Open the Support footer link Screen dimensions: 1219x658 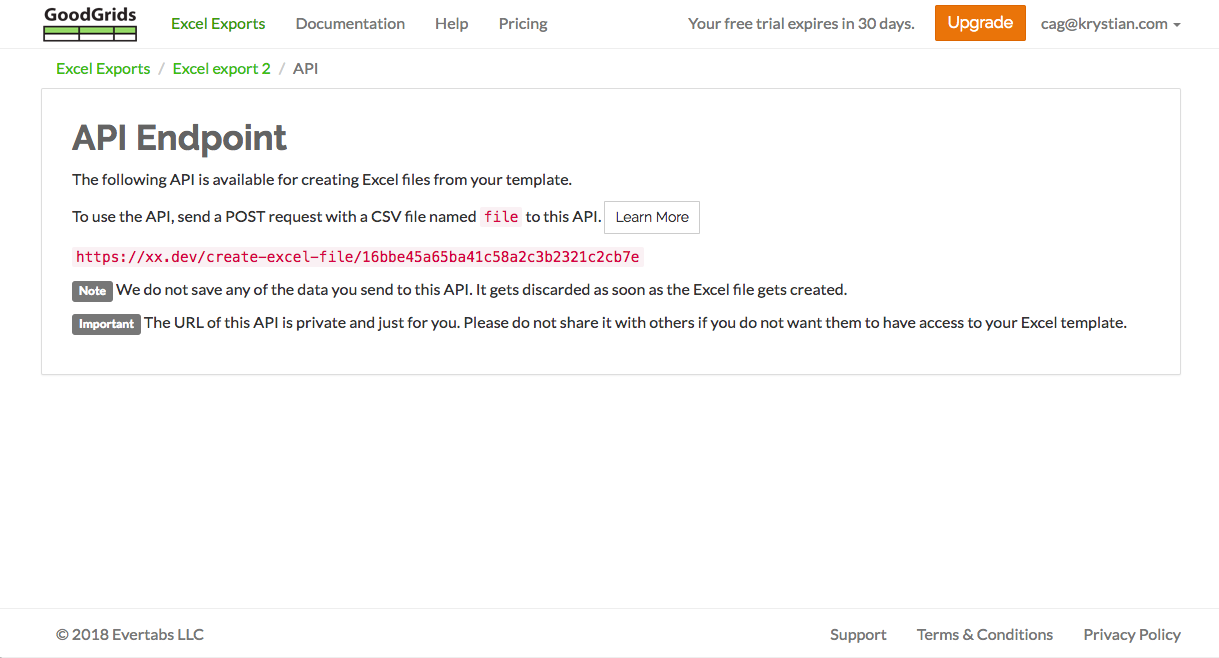click(858, 635)
